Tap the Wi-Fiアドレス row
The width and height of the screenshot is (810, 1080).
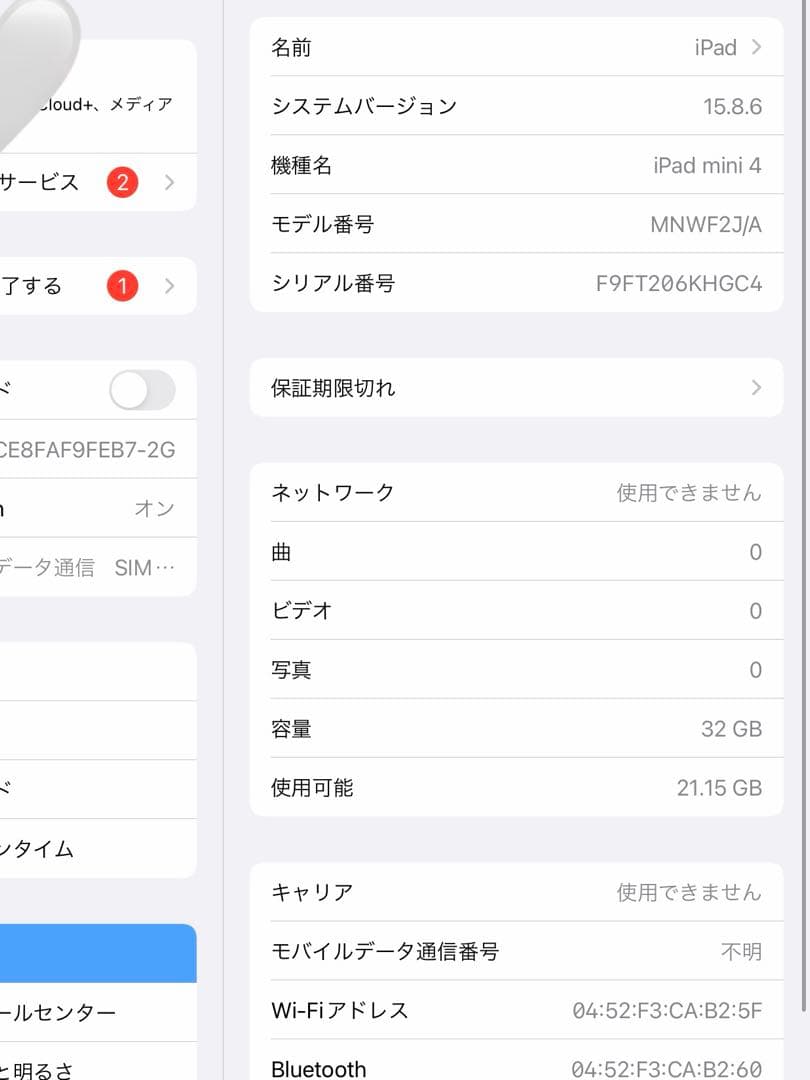[517, 1010]
